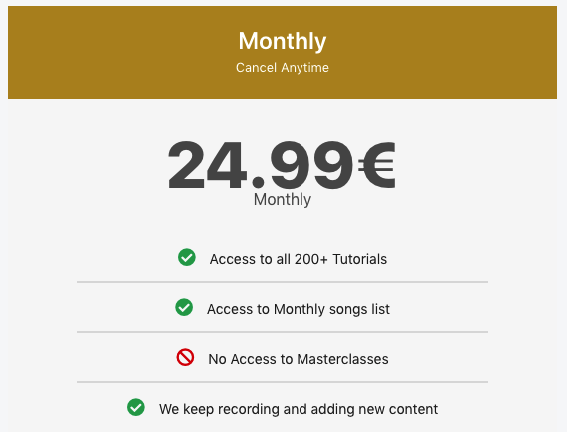The height and width of the screenshot is (432, 567).
Task: Click the word Masterclasses in the feature list
Action: pyautogui.click(x=343, y=359)
